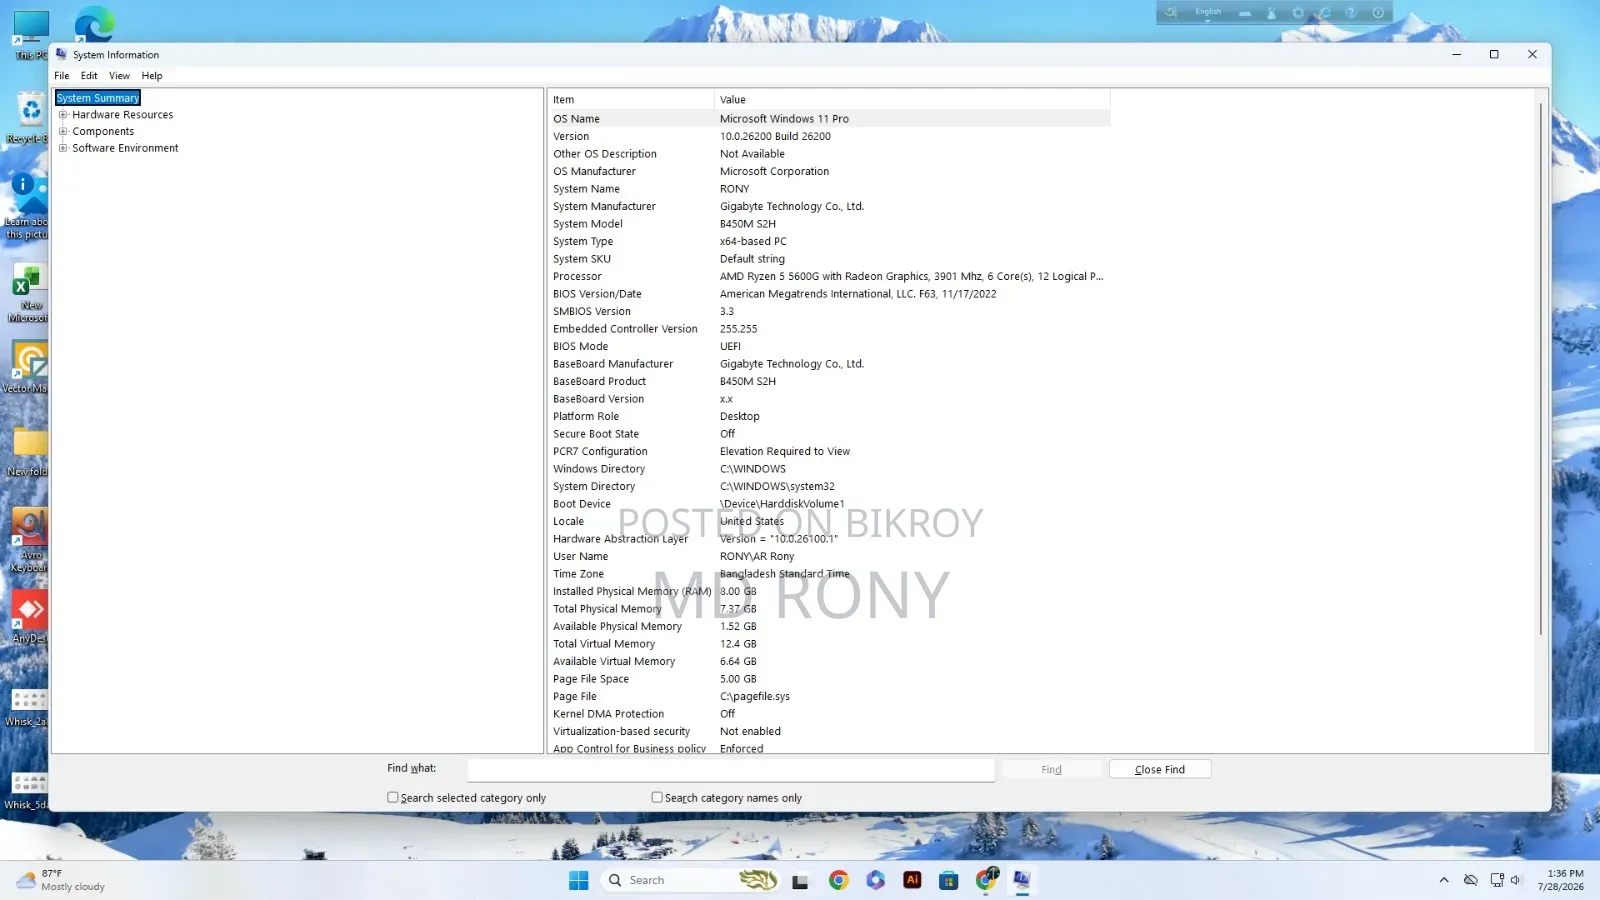
Task: Click into the 'Find what' input field
Action: click(x=731, y=770)
